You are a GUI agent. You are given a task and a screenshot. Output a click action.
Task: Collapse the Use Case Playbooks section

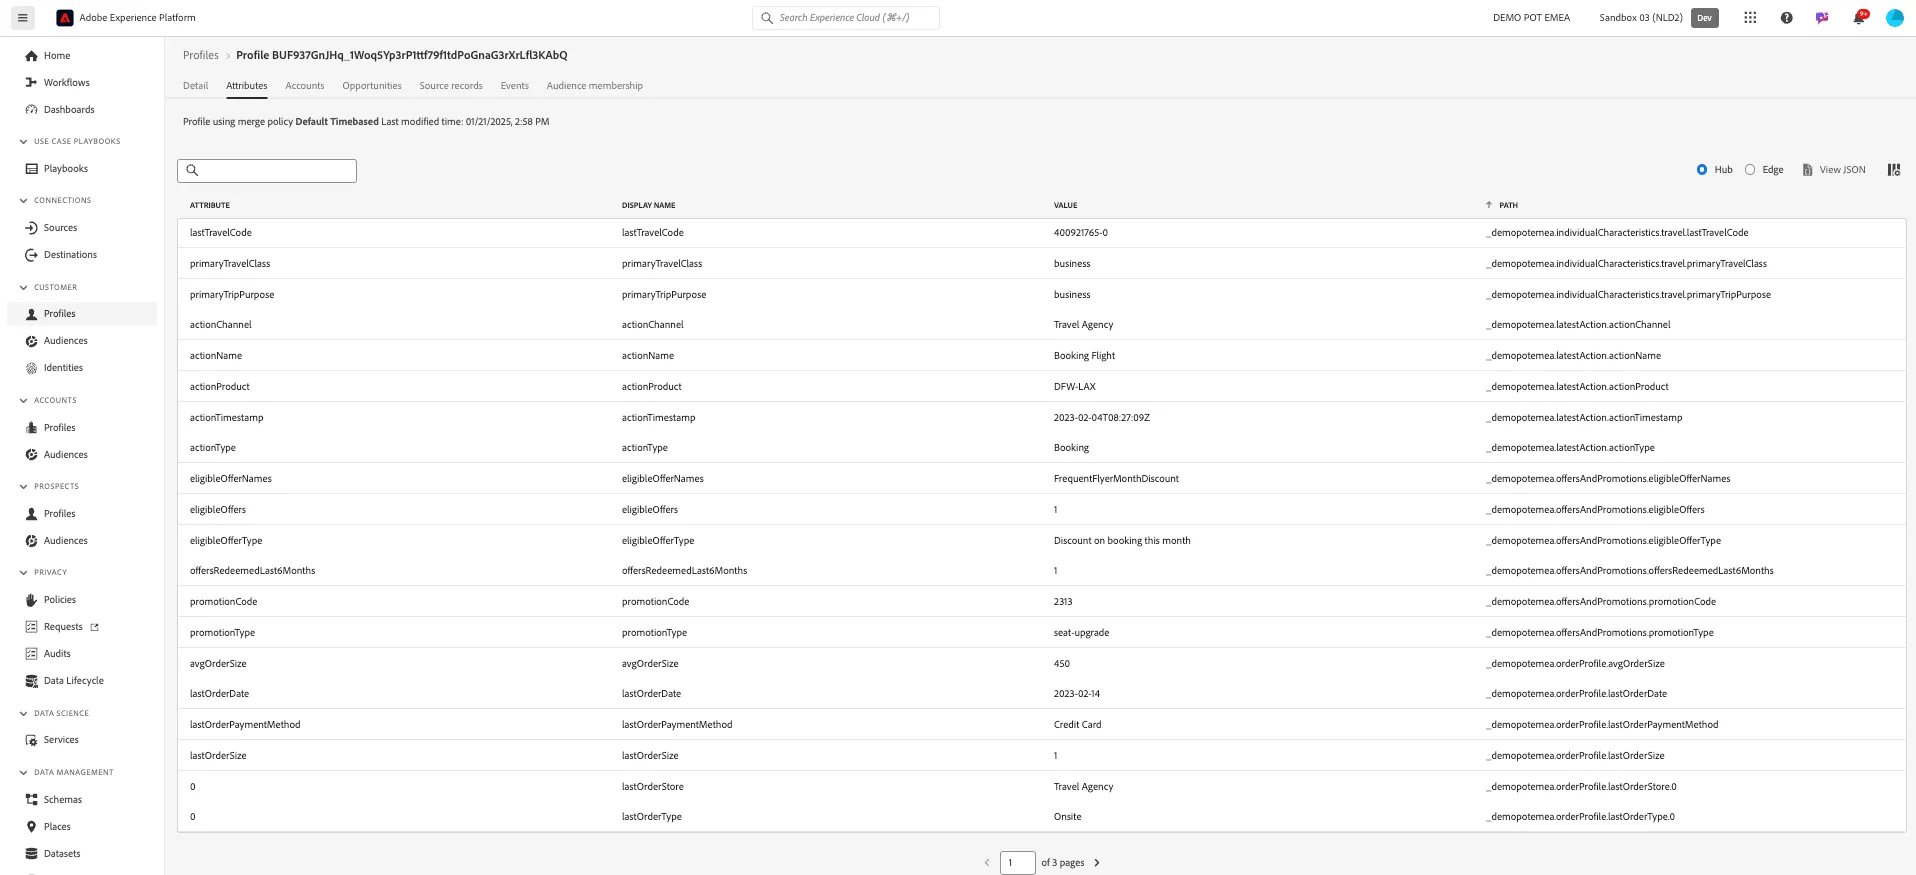pos(24,142)
